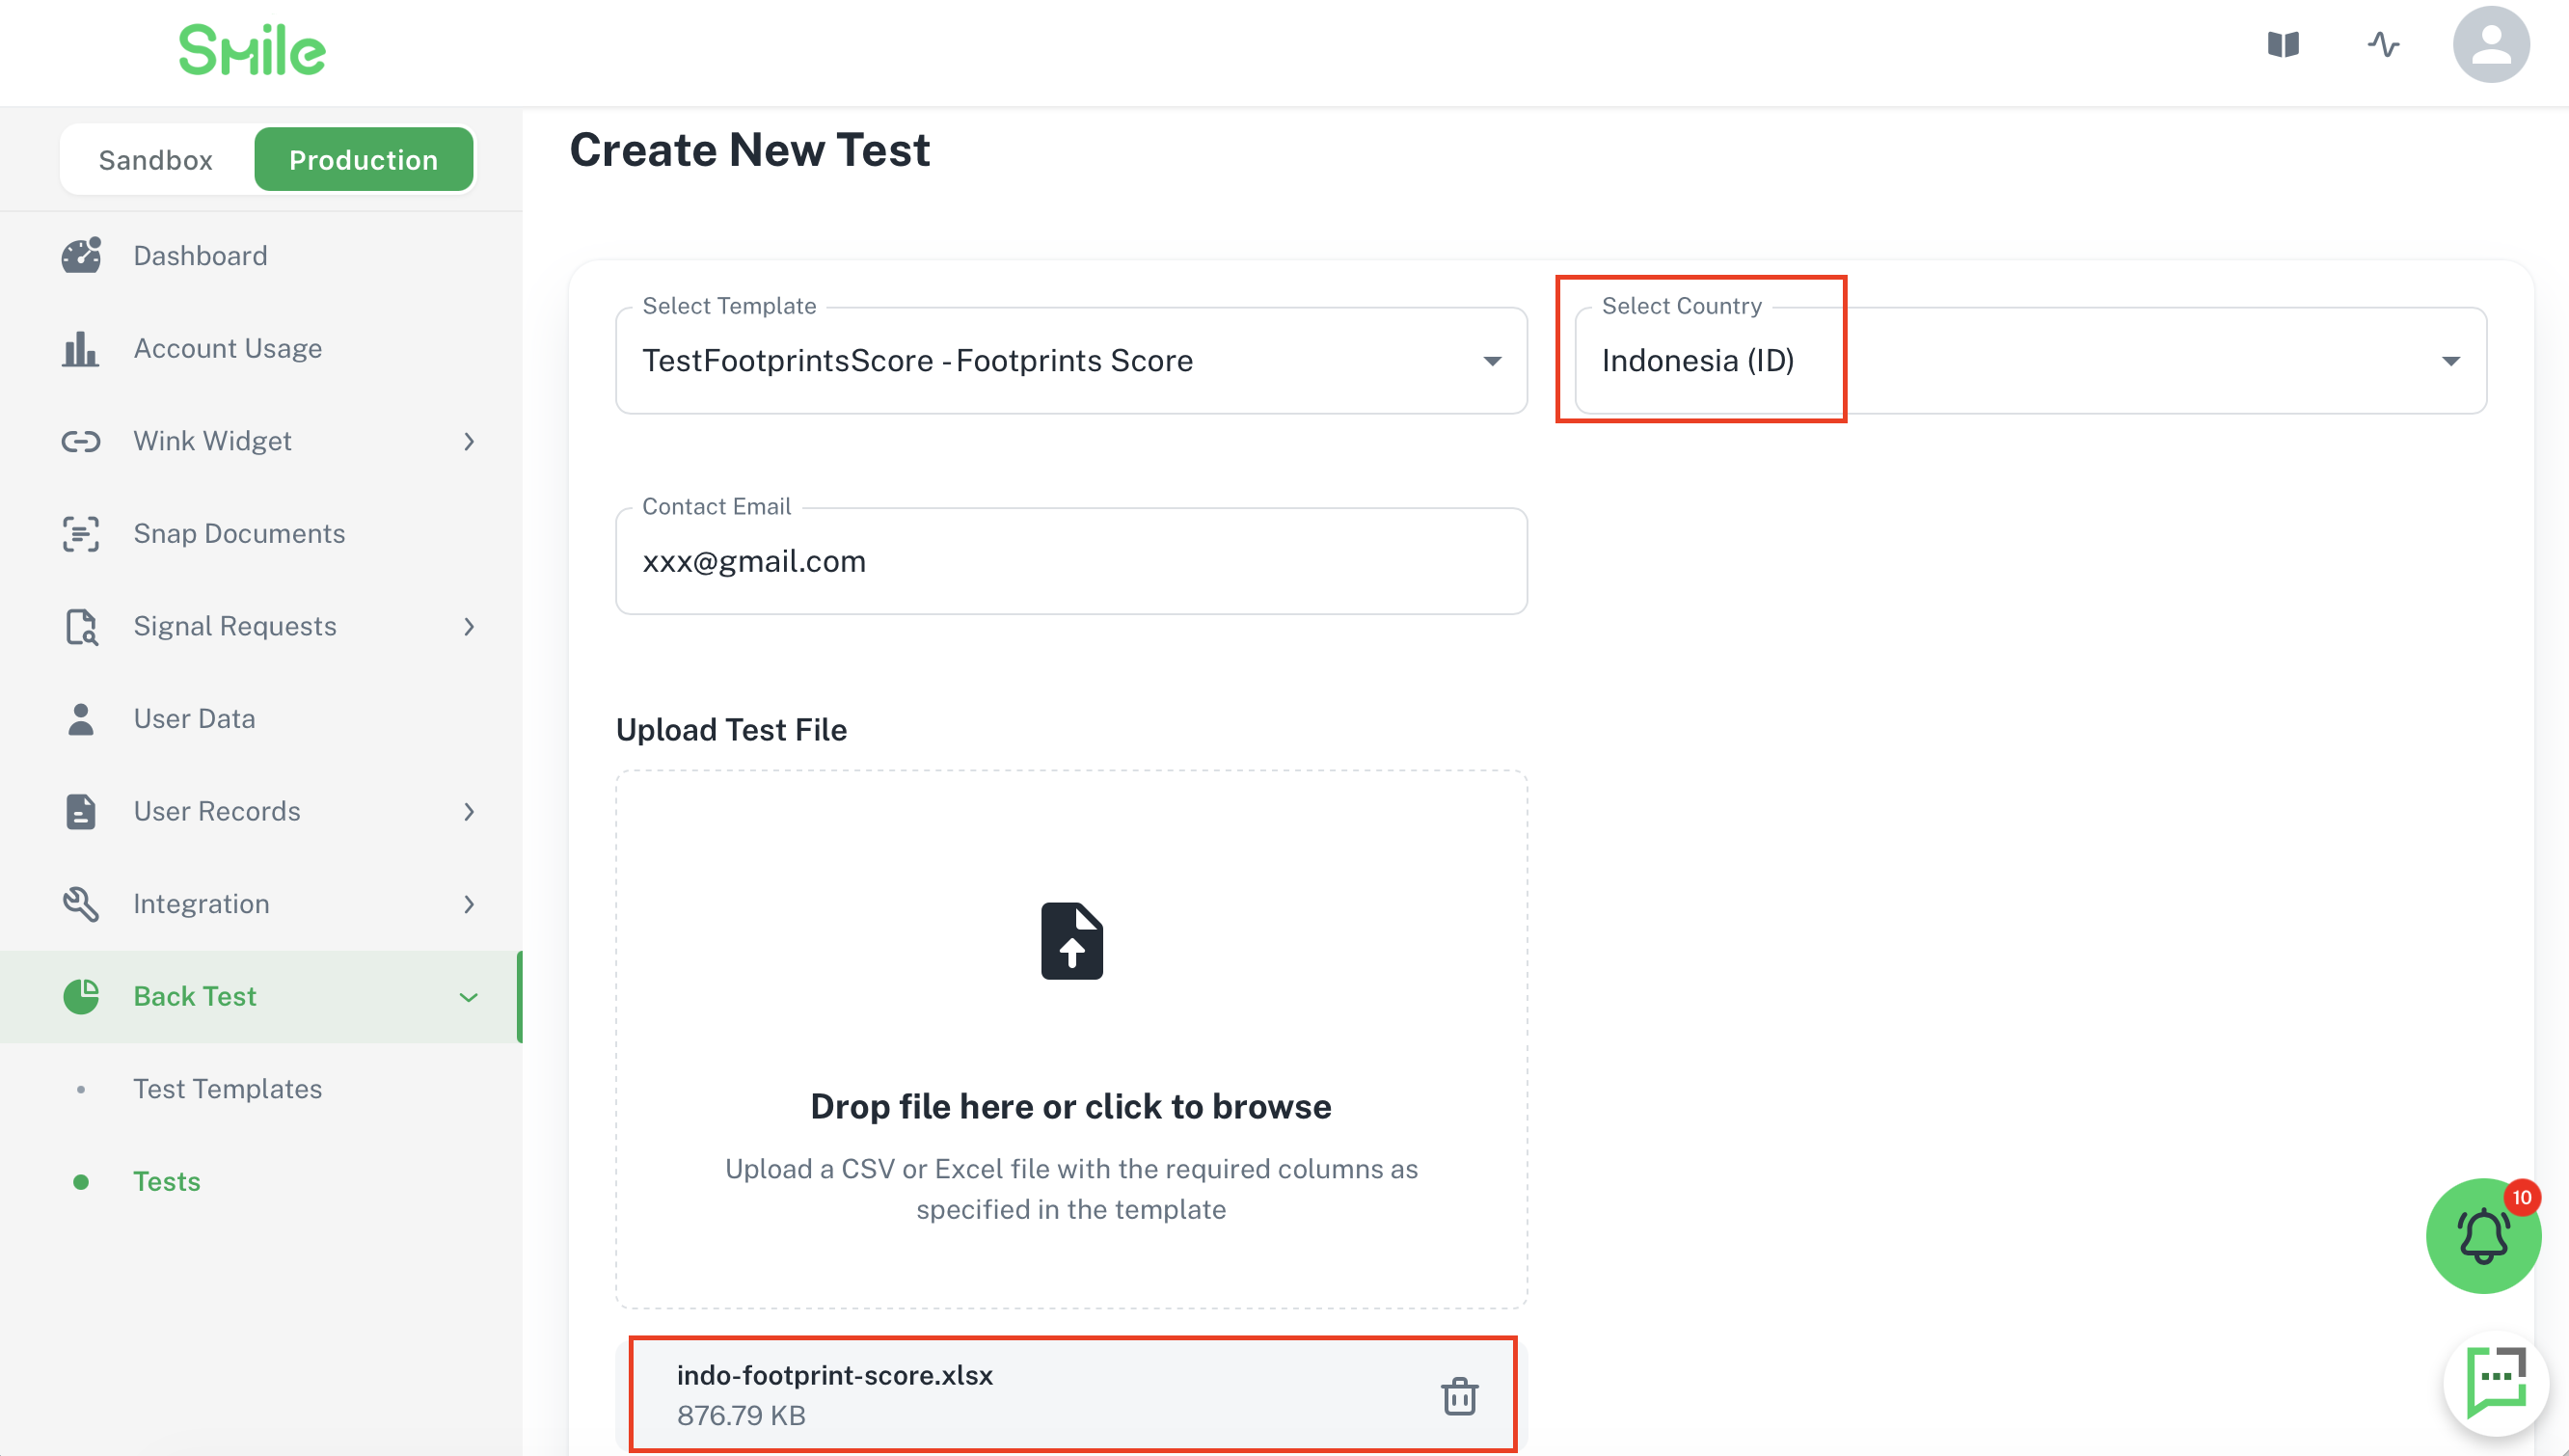Screen dimensions: 2569x1456
Task: Click the Dashboard gauge icon
Action: click(81, 256)
